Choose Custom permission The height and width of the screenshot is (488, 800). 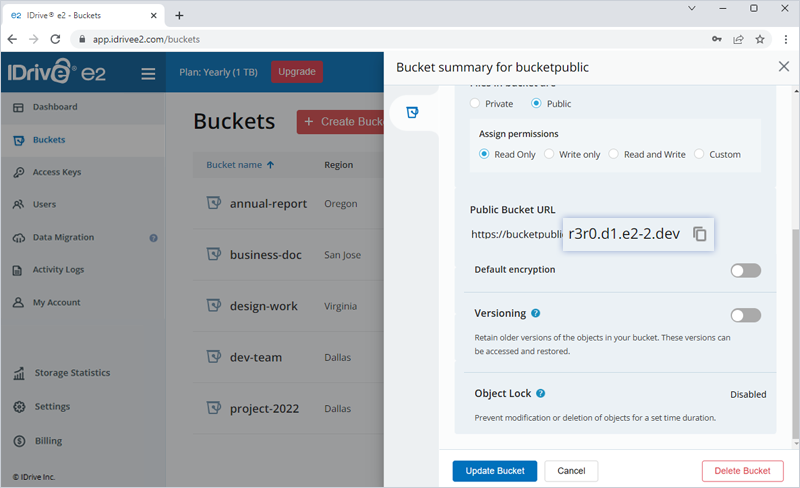pyautogui.click(x=699, y=154)
